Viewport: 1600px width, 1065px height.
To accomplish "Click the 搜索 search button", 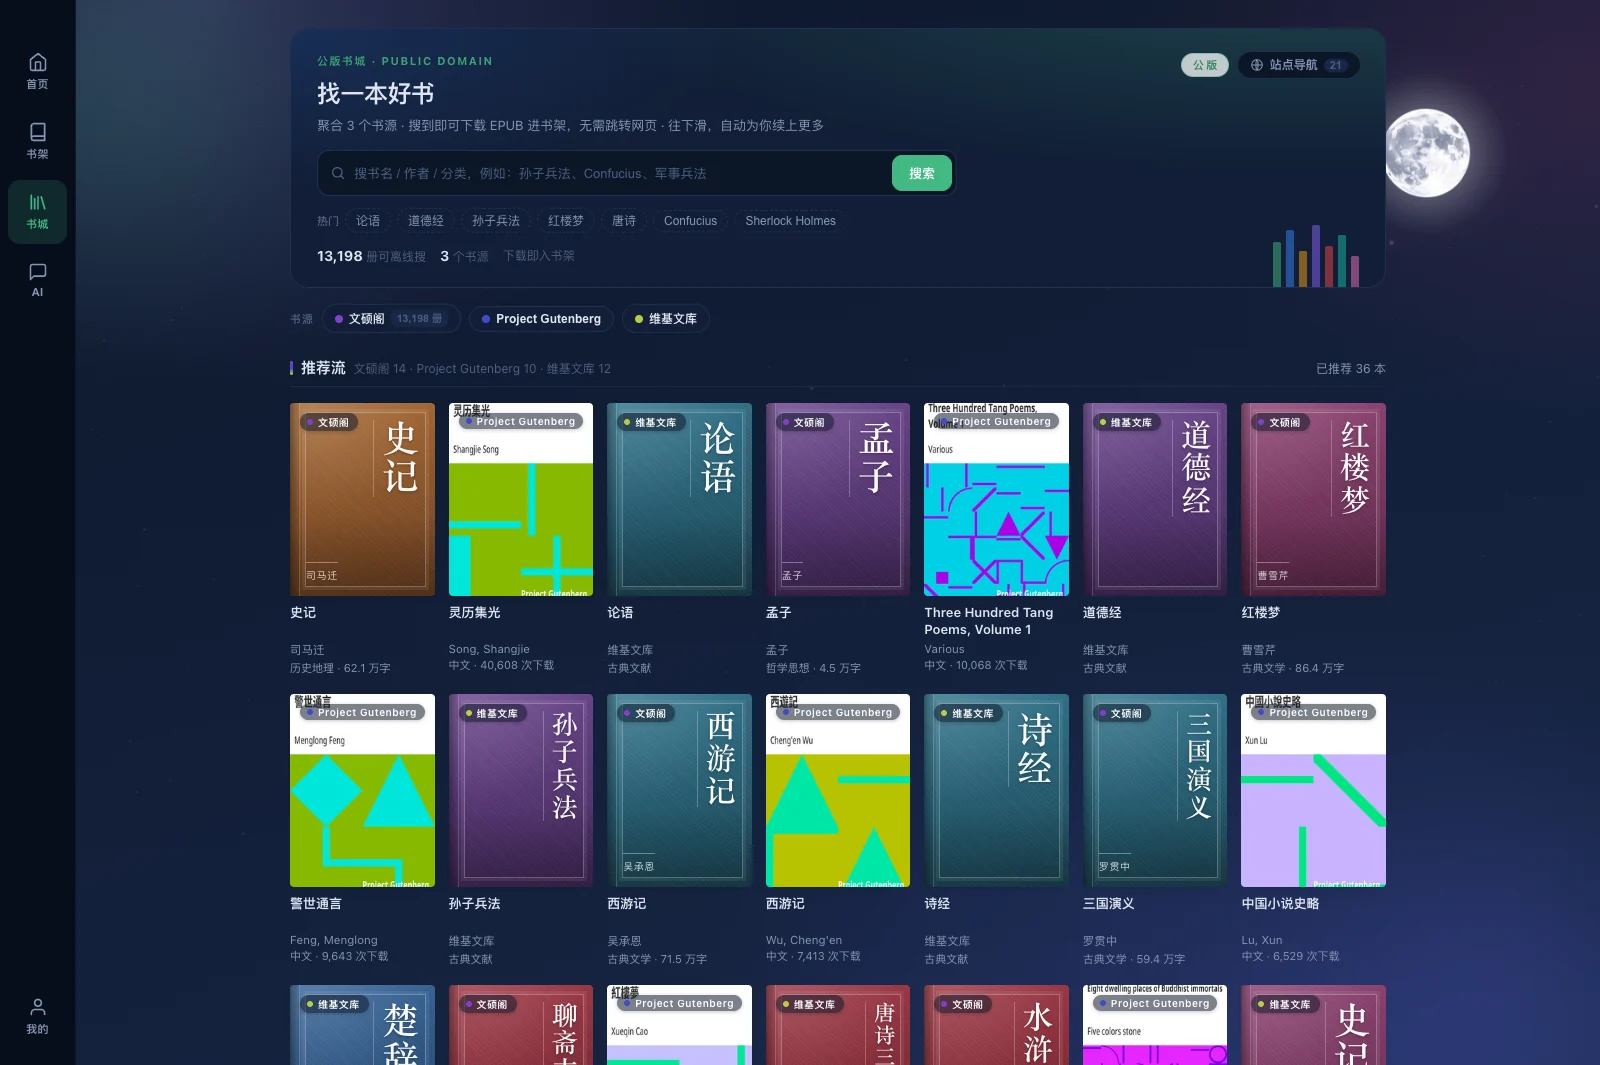I will [922, 173].
